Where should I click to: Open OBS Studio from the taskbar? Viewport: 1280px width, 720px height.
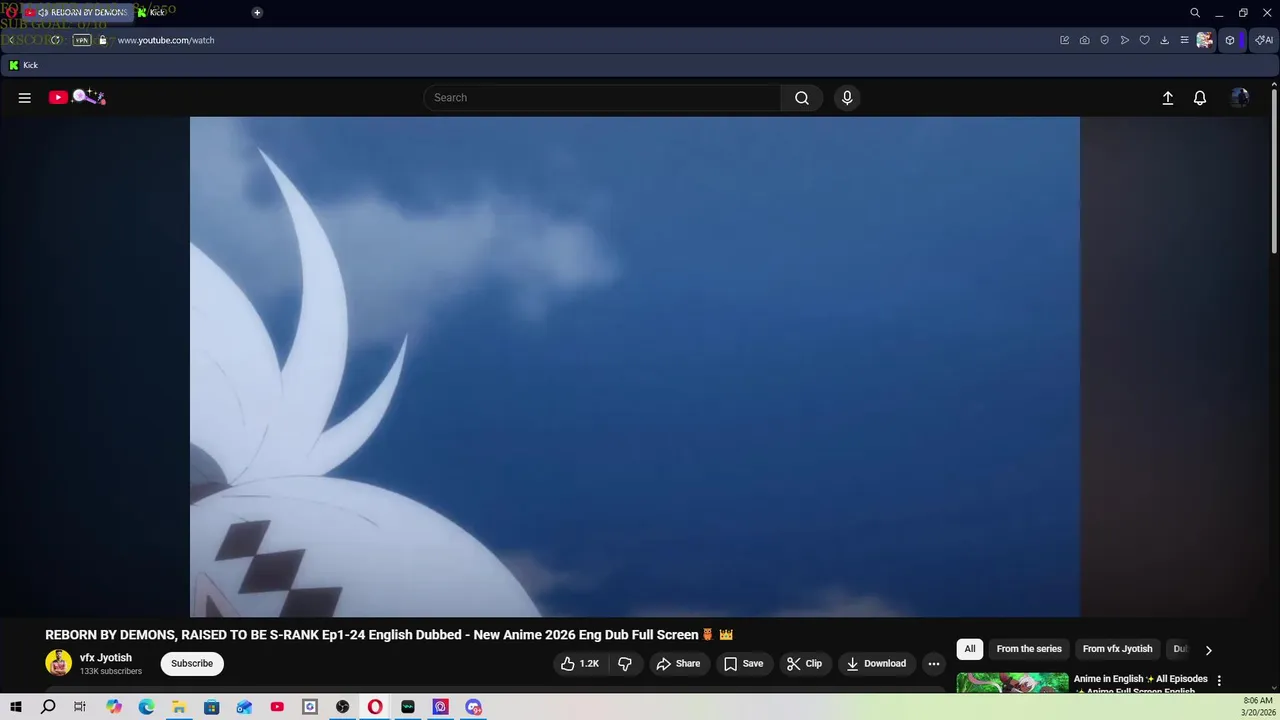coord(343,707)
